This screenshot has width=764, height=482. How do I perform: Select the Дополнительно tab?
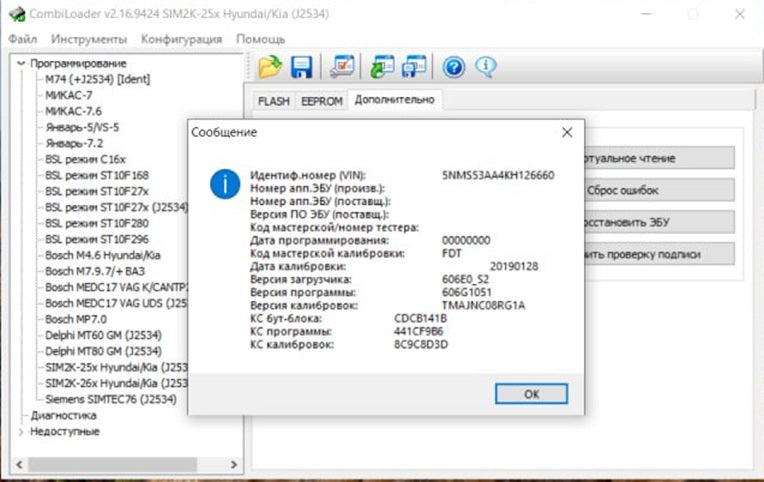[x=394, y=100]
